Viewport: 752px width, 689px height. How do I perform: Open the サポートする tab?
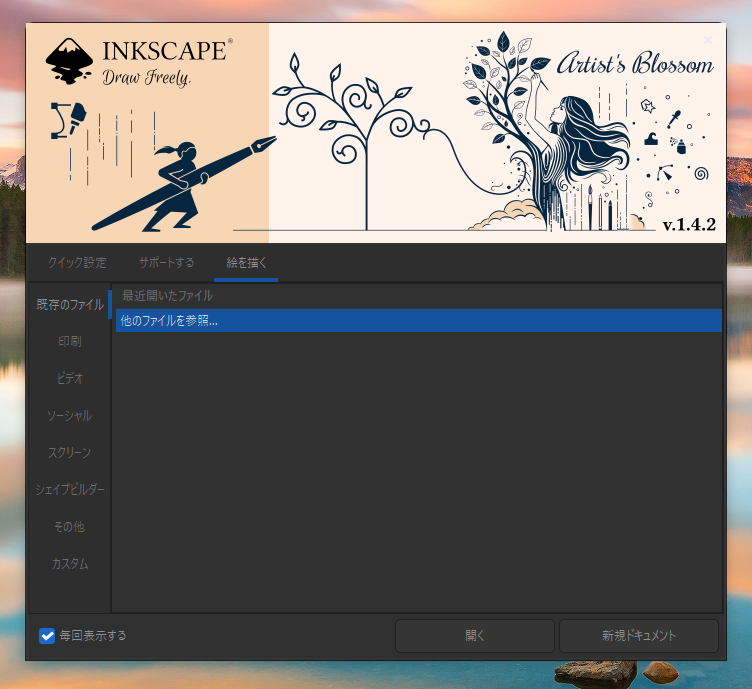pyautogui.click(x=166, y=263)
